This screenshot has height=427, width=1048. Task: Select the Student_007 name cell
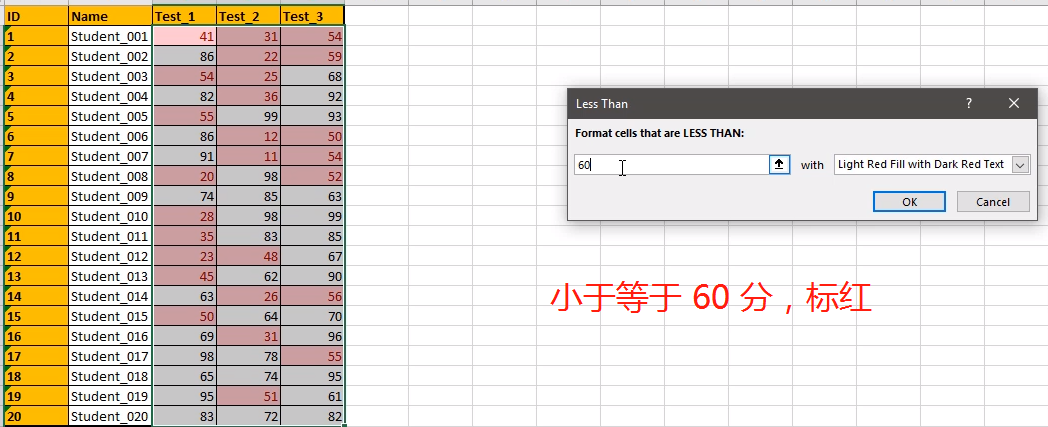(110, 156)
